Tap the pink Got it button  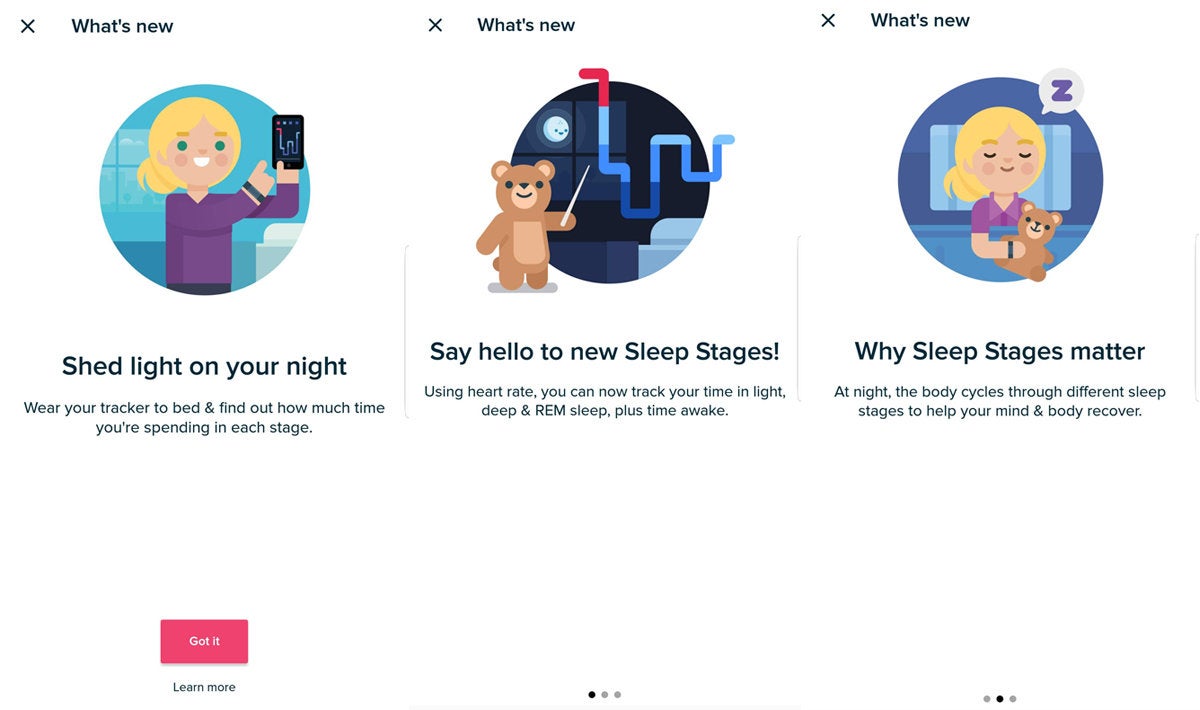(204, 641)
